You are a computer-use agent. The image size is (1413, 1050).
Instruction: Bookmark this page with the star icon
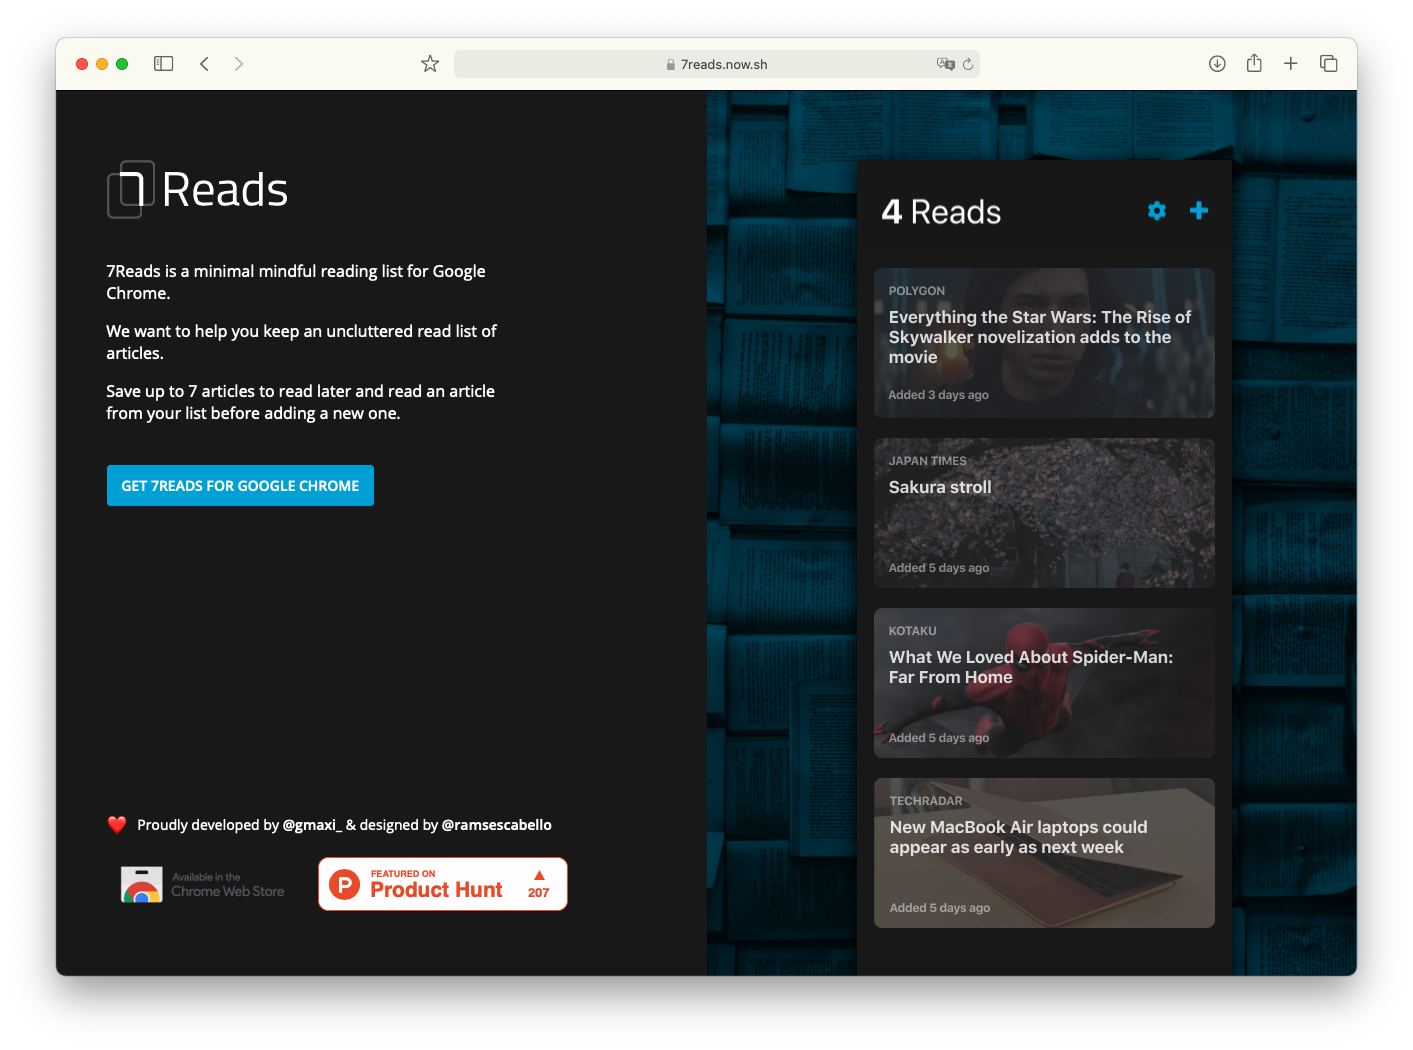pyautogui.click(x=430, y=64)
